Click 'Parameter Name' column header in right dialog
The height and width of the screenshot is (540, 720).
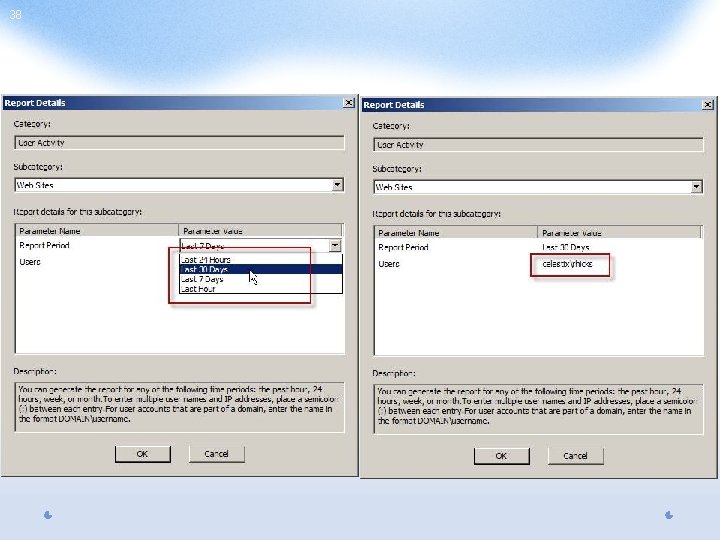(x=456, y=232)
